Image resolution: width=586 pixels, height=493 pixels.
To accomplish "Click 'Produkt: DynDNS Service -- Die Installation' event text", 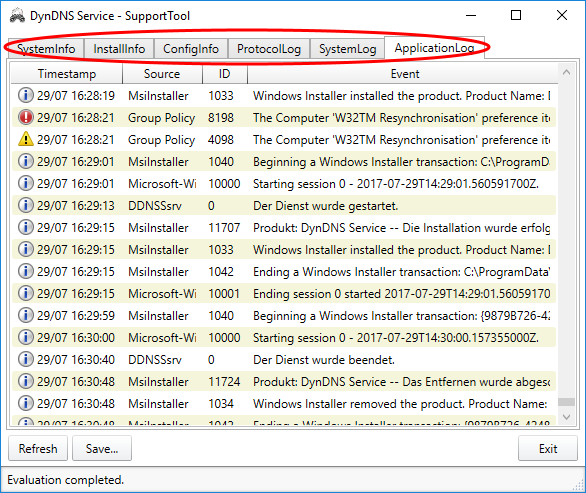I will [x=401, y=228].
